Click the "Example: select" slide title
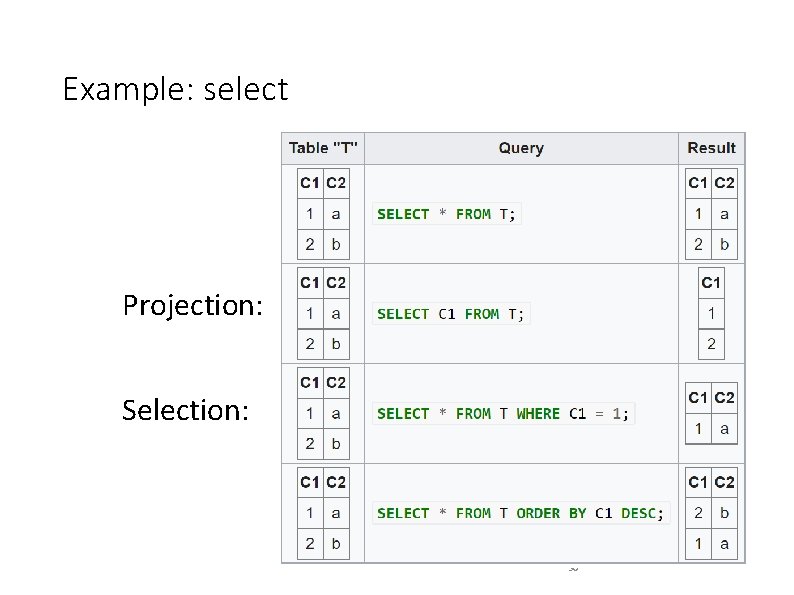This screenshot has height=595, width=794. point(175,90)
